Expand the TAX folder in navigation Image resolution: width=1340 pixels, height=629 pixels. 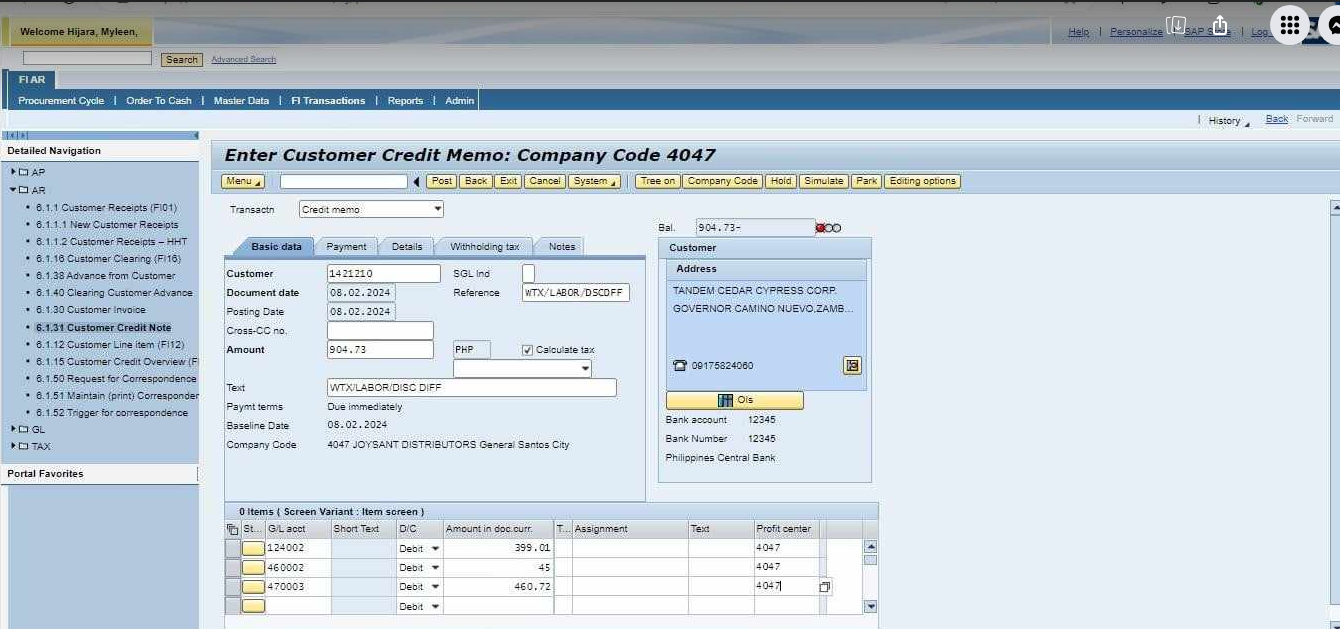click(14, 446)
